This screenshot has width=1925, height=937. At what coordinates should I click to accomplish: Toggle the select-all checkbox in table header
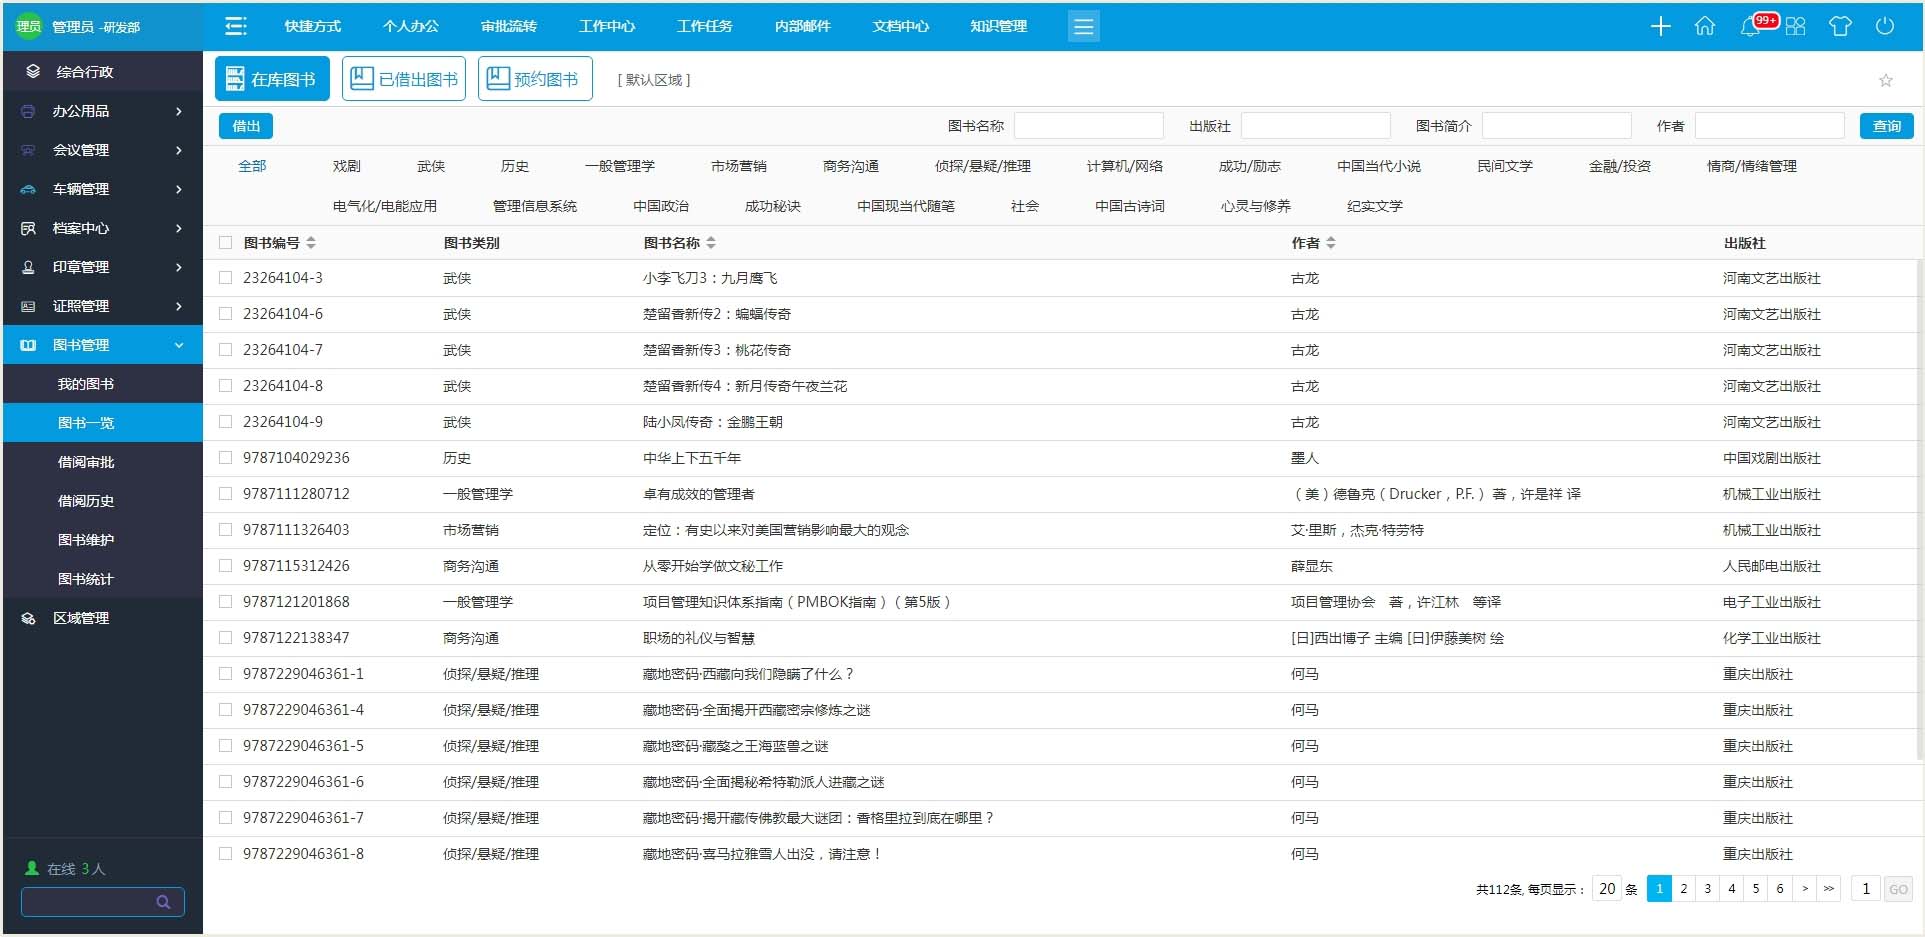pyautogui.click(x=225, y=242)
